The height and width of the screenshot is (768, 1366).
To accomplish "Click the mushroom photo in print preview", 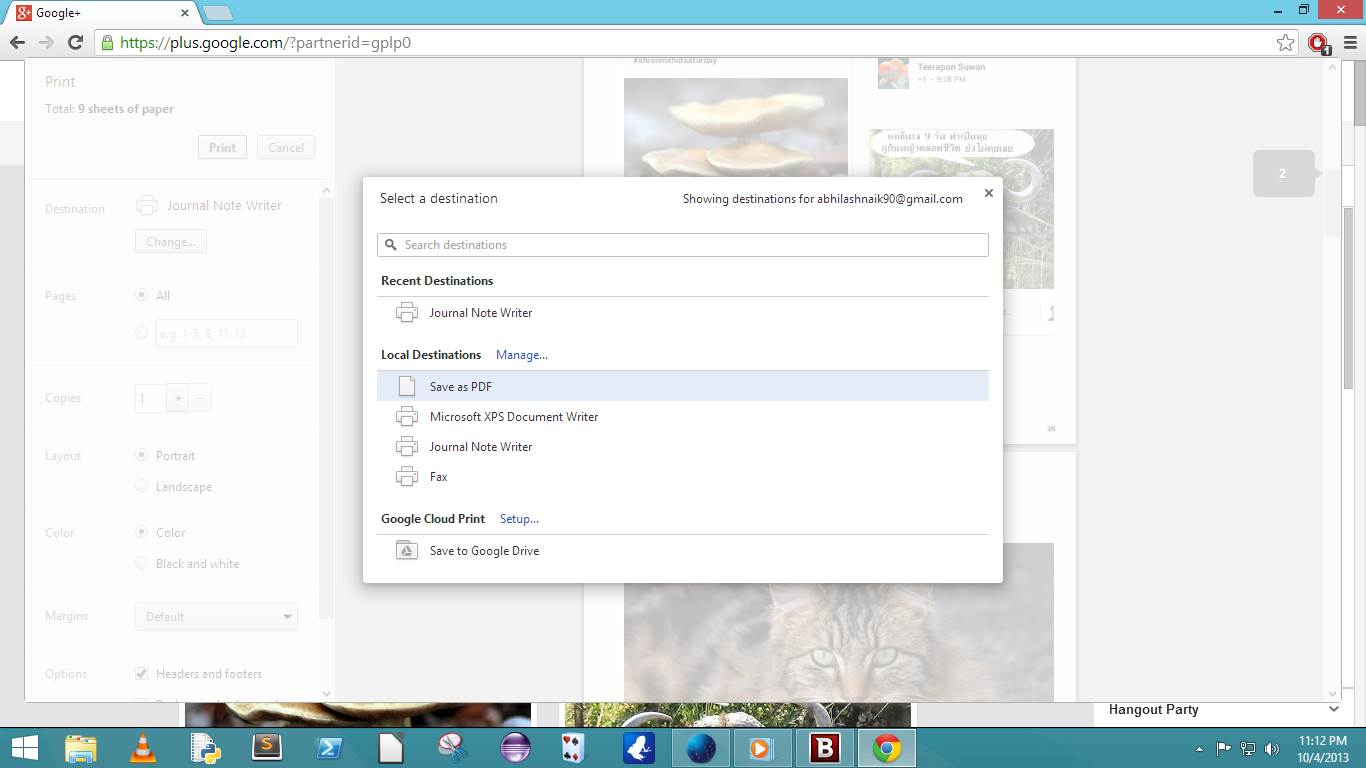I will click(x=736, y=128).
